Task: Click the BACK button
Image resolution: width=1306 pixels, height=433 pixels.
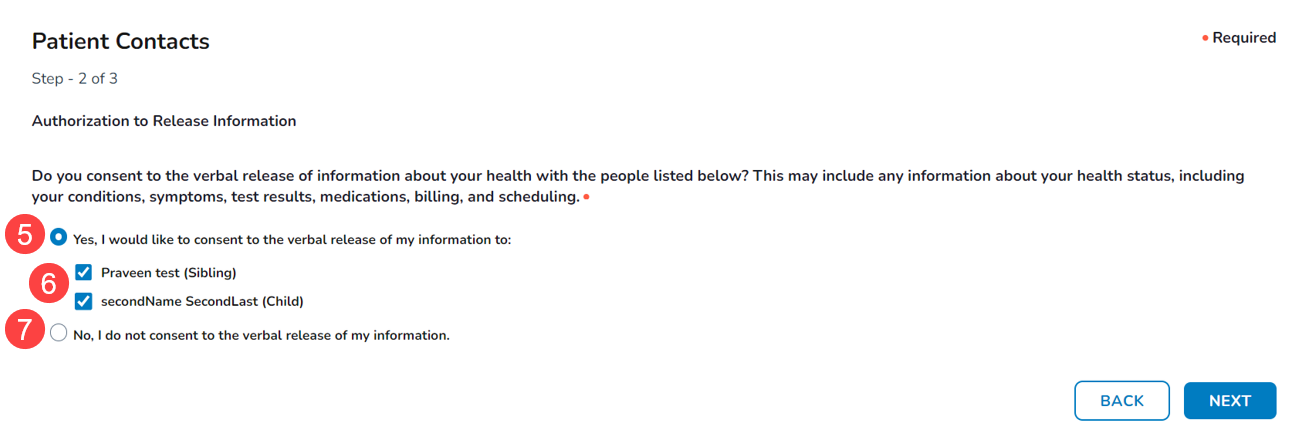Action: point(1121,400)
